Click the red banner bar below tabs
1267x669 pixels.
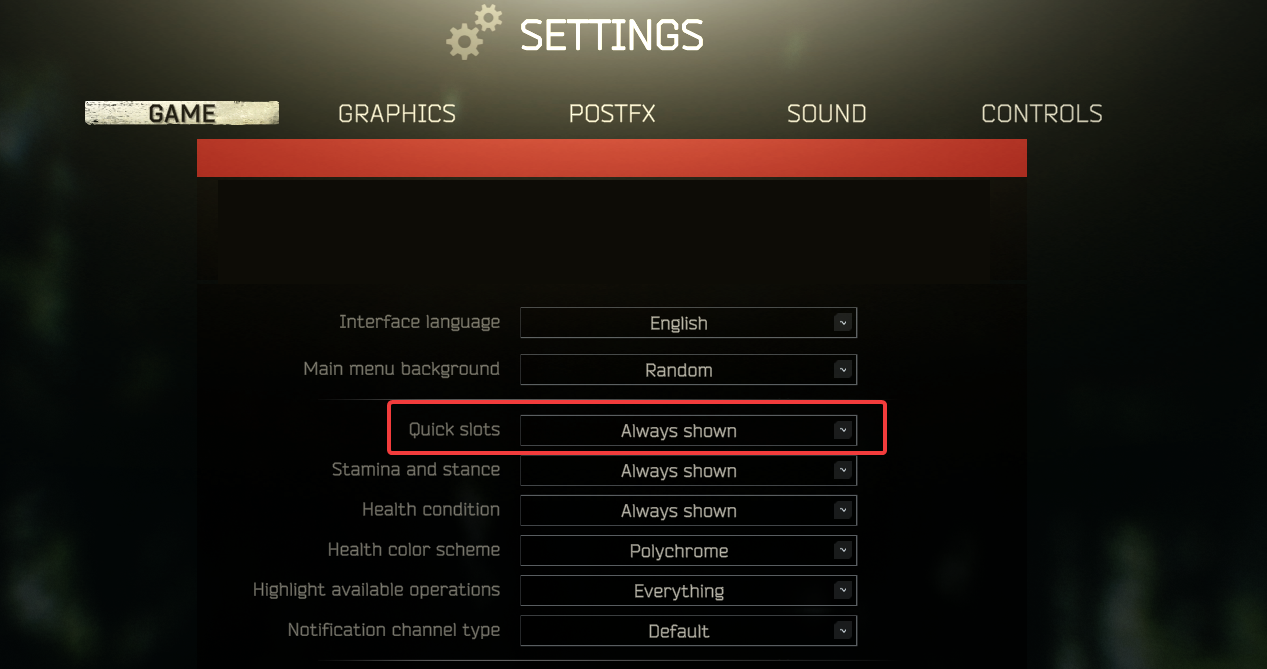[612, 158]
